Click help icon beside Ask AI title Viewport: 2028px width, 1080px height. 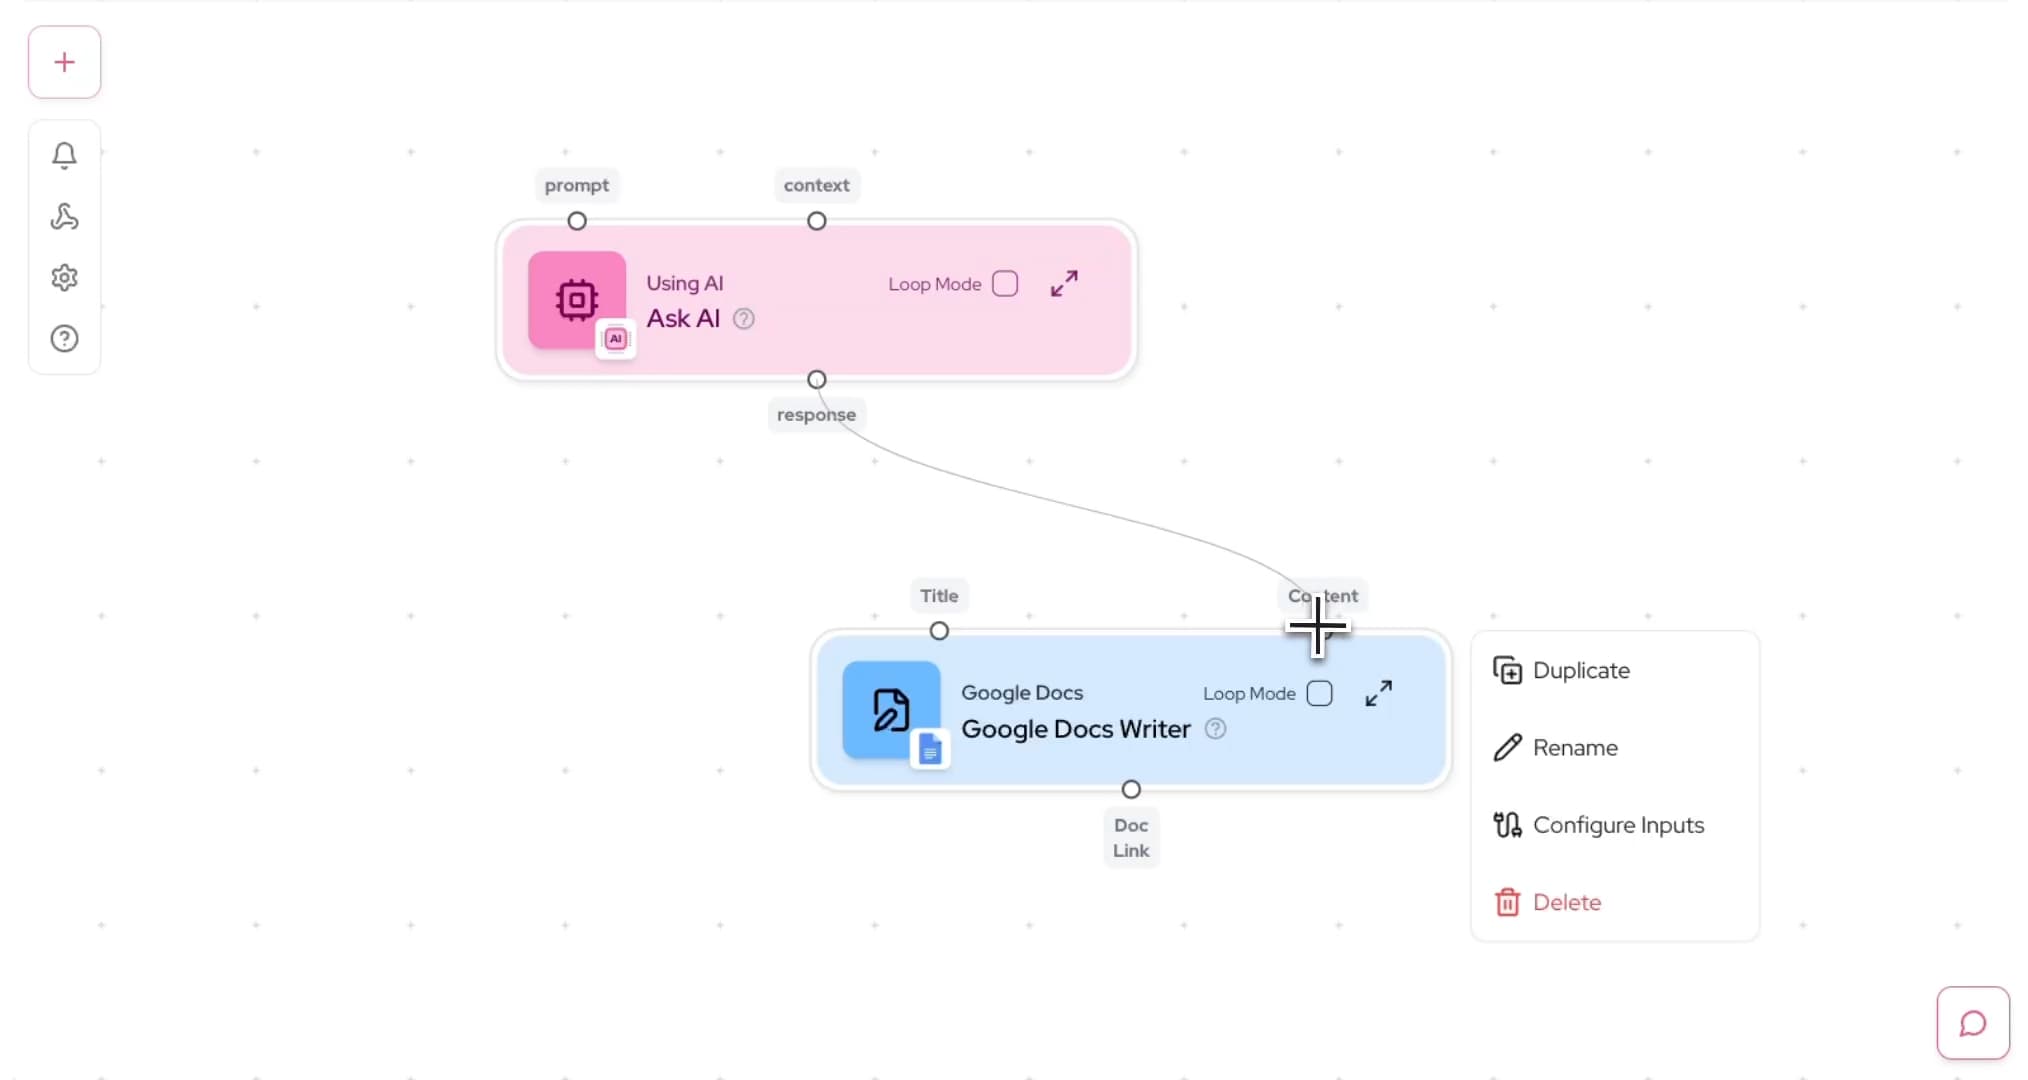click(x=744, y=319)
